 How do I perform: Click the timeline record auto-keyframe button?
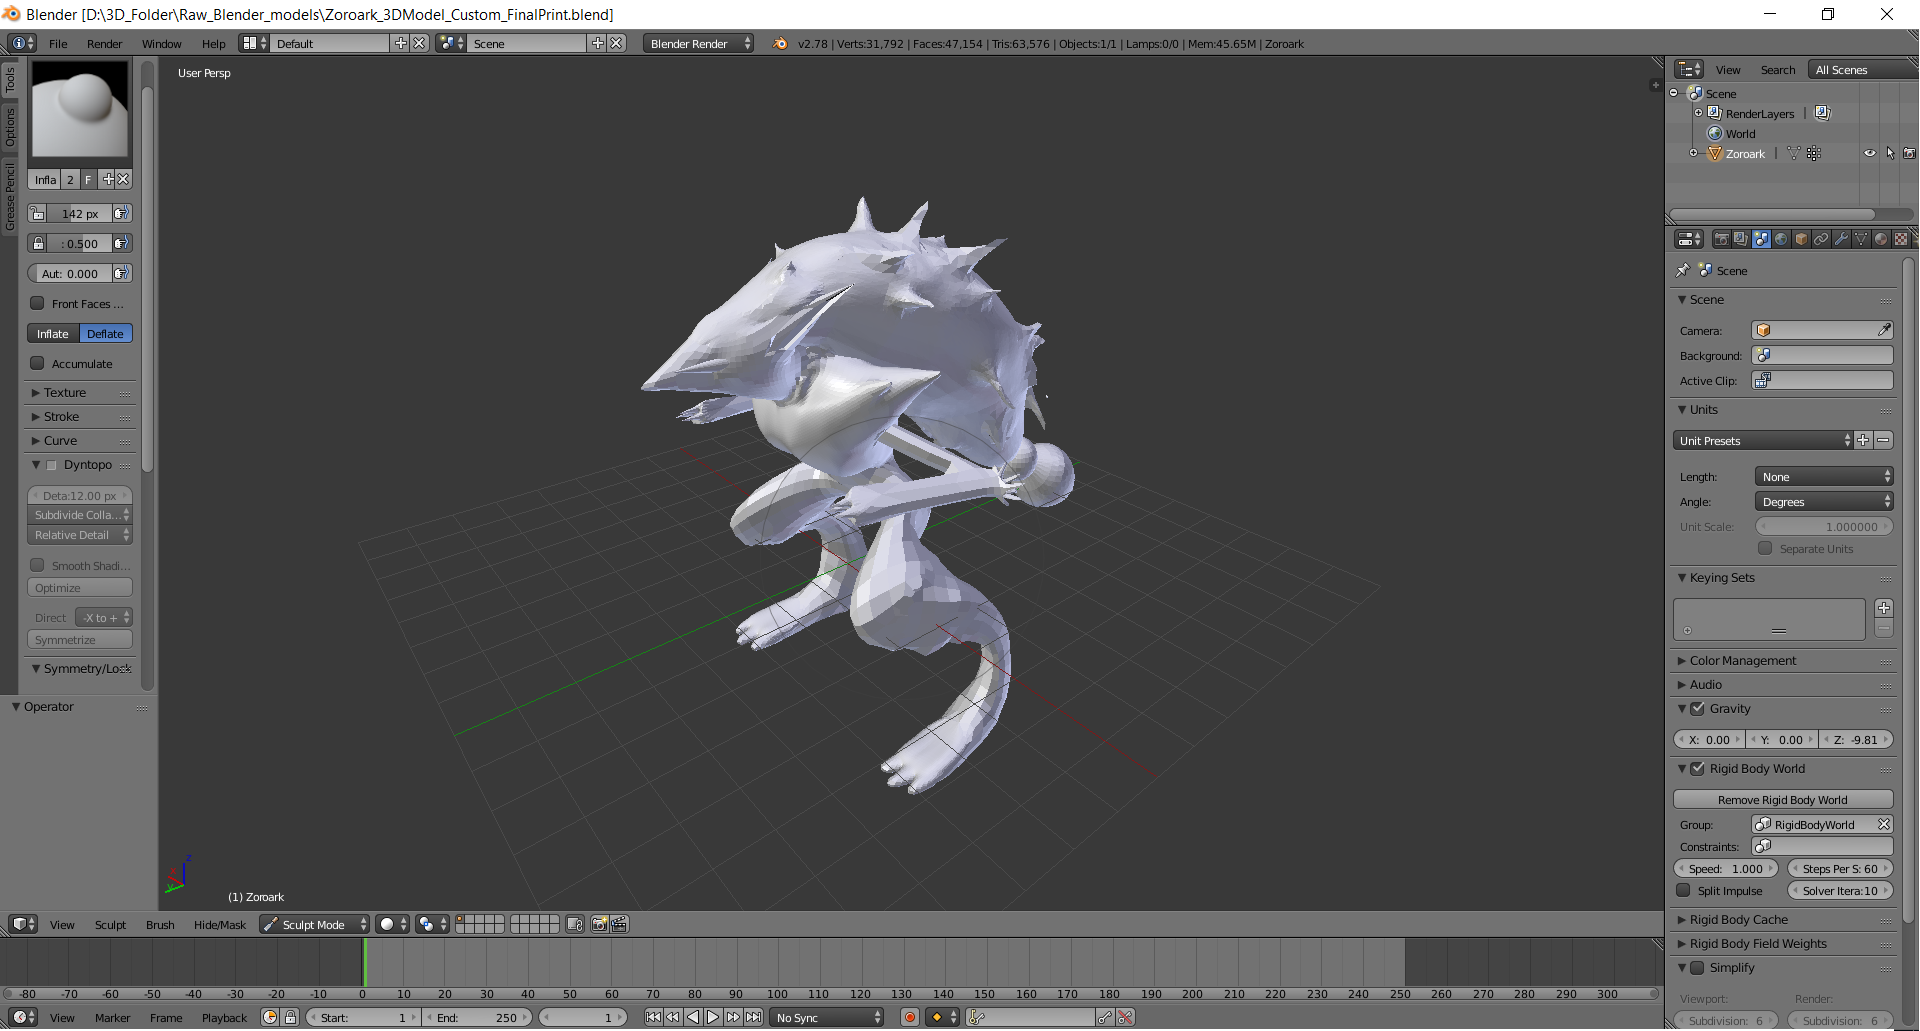tap(910, 1017)
